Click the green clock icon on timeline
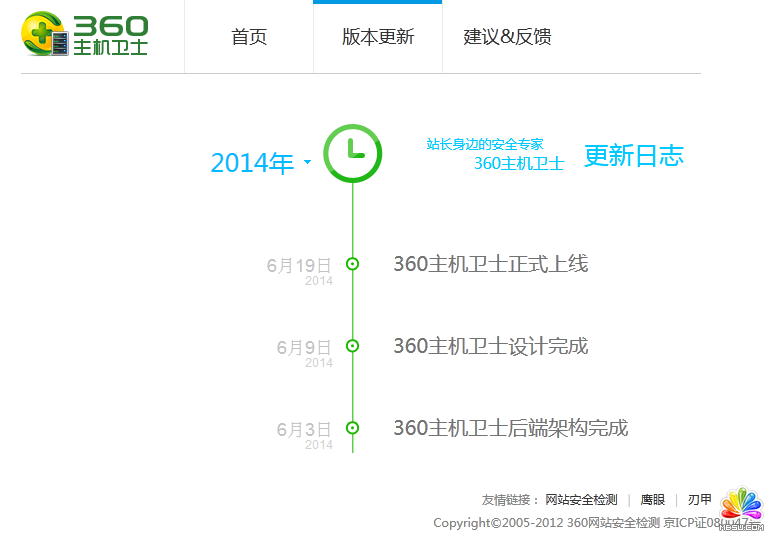The image size is (776, 541). tap(352, 154)
